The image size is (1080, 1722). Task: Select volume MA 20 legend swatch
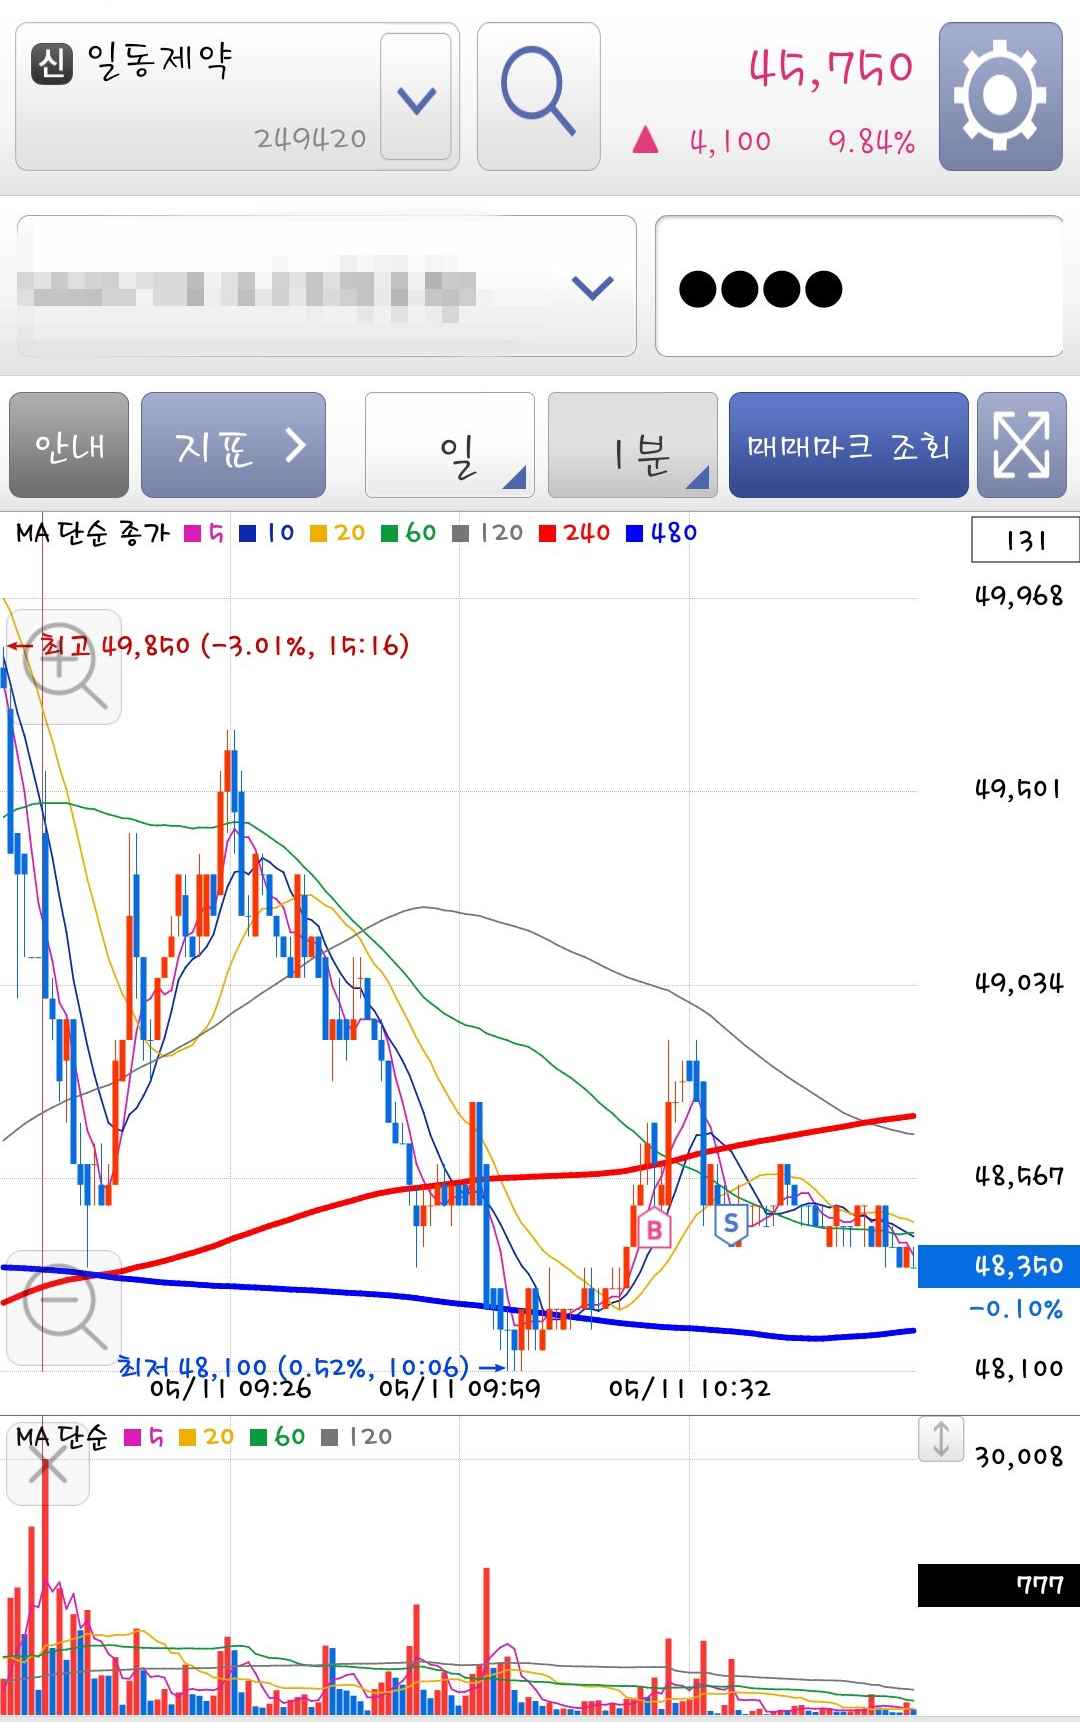point(187,1438)
